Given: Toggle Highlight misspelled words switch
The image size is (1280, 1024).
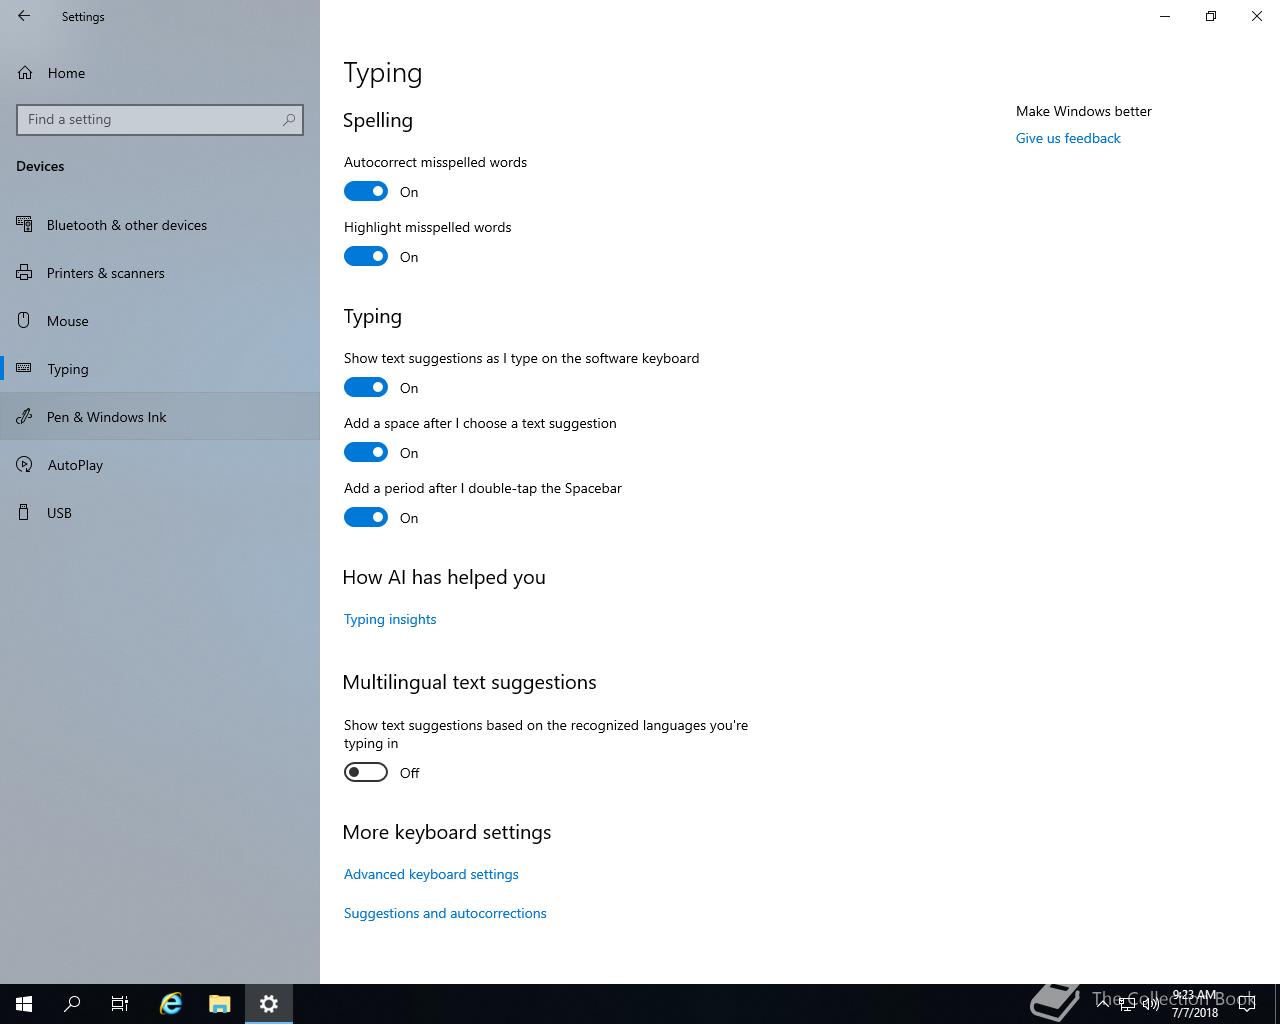Looking at the screenshot, I should point(366,256).
